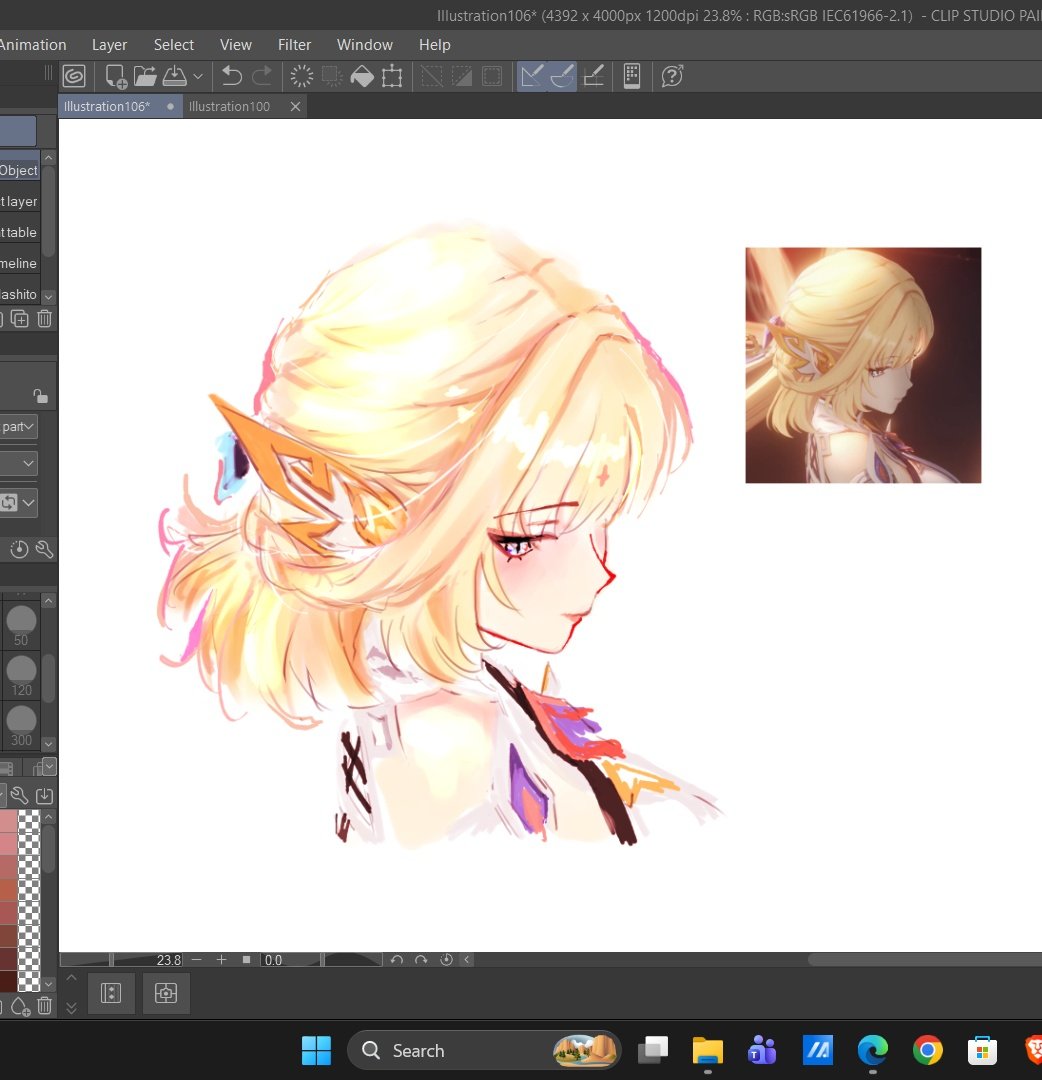This screenshot has height=1080, width=1042.
Task: Zoom in with plus button
Action: click(x=221, y=959)
